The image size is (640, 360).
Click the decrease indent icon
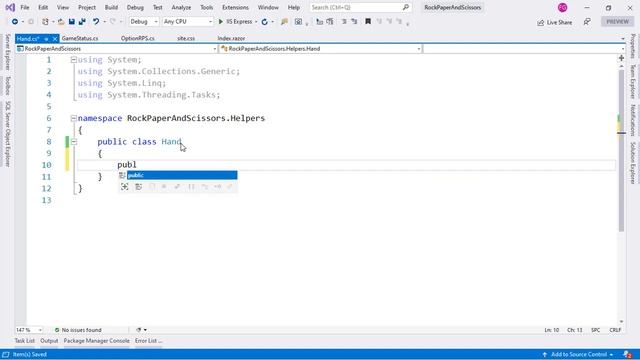coord(344,22)
